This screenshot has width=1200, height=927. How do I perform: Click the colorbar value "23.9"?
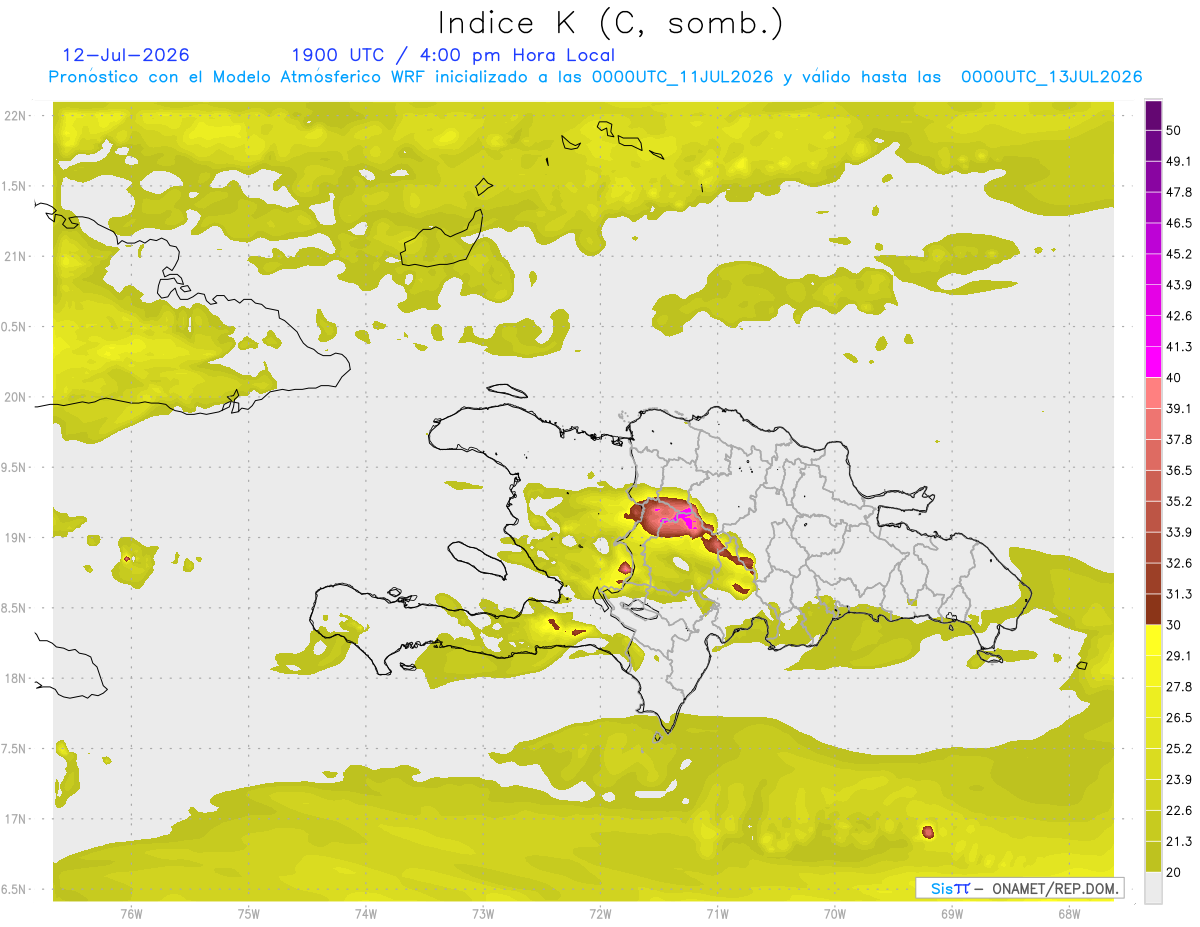coord(1179,780)
